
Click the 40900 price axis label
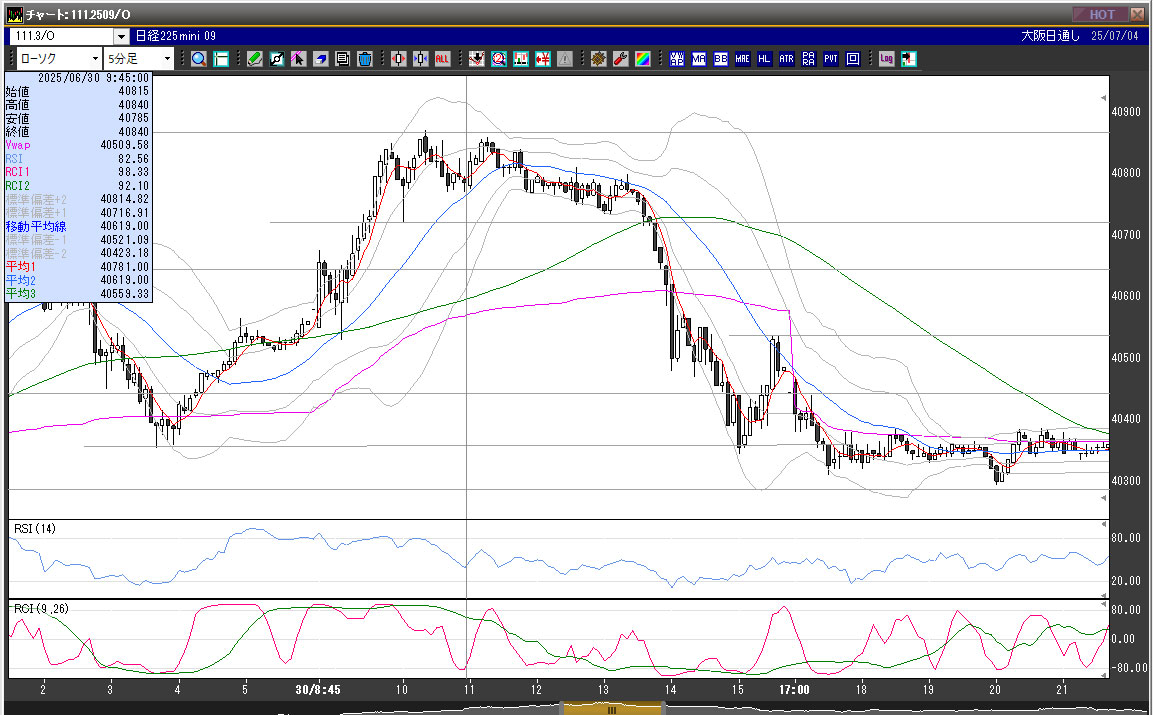[1127, 112]
